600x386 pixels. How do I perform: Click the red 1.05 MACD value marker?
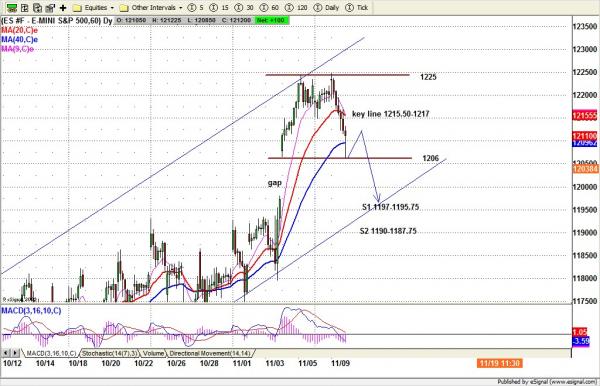[x=580, y=332]
